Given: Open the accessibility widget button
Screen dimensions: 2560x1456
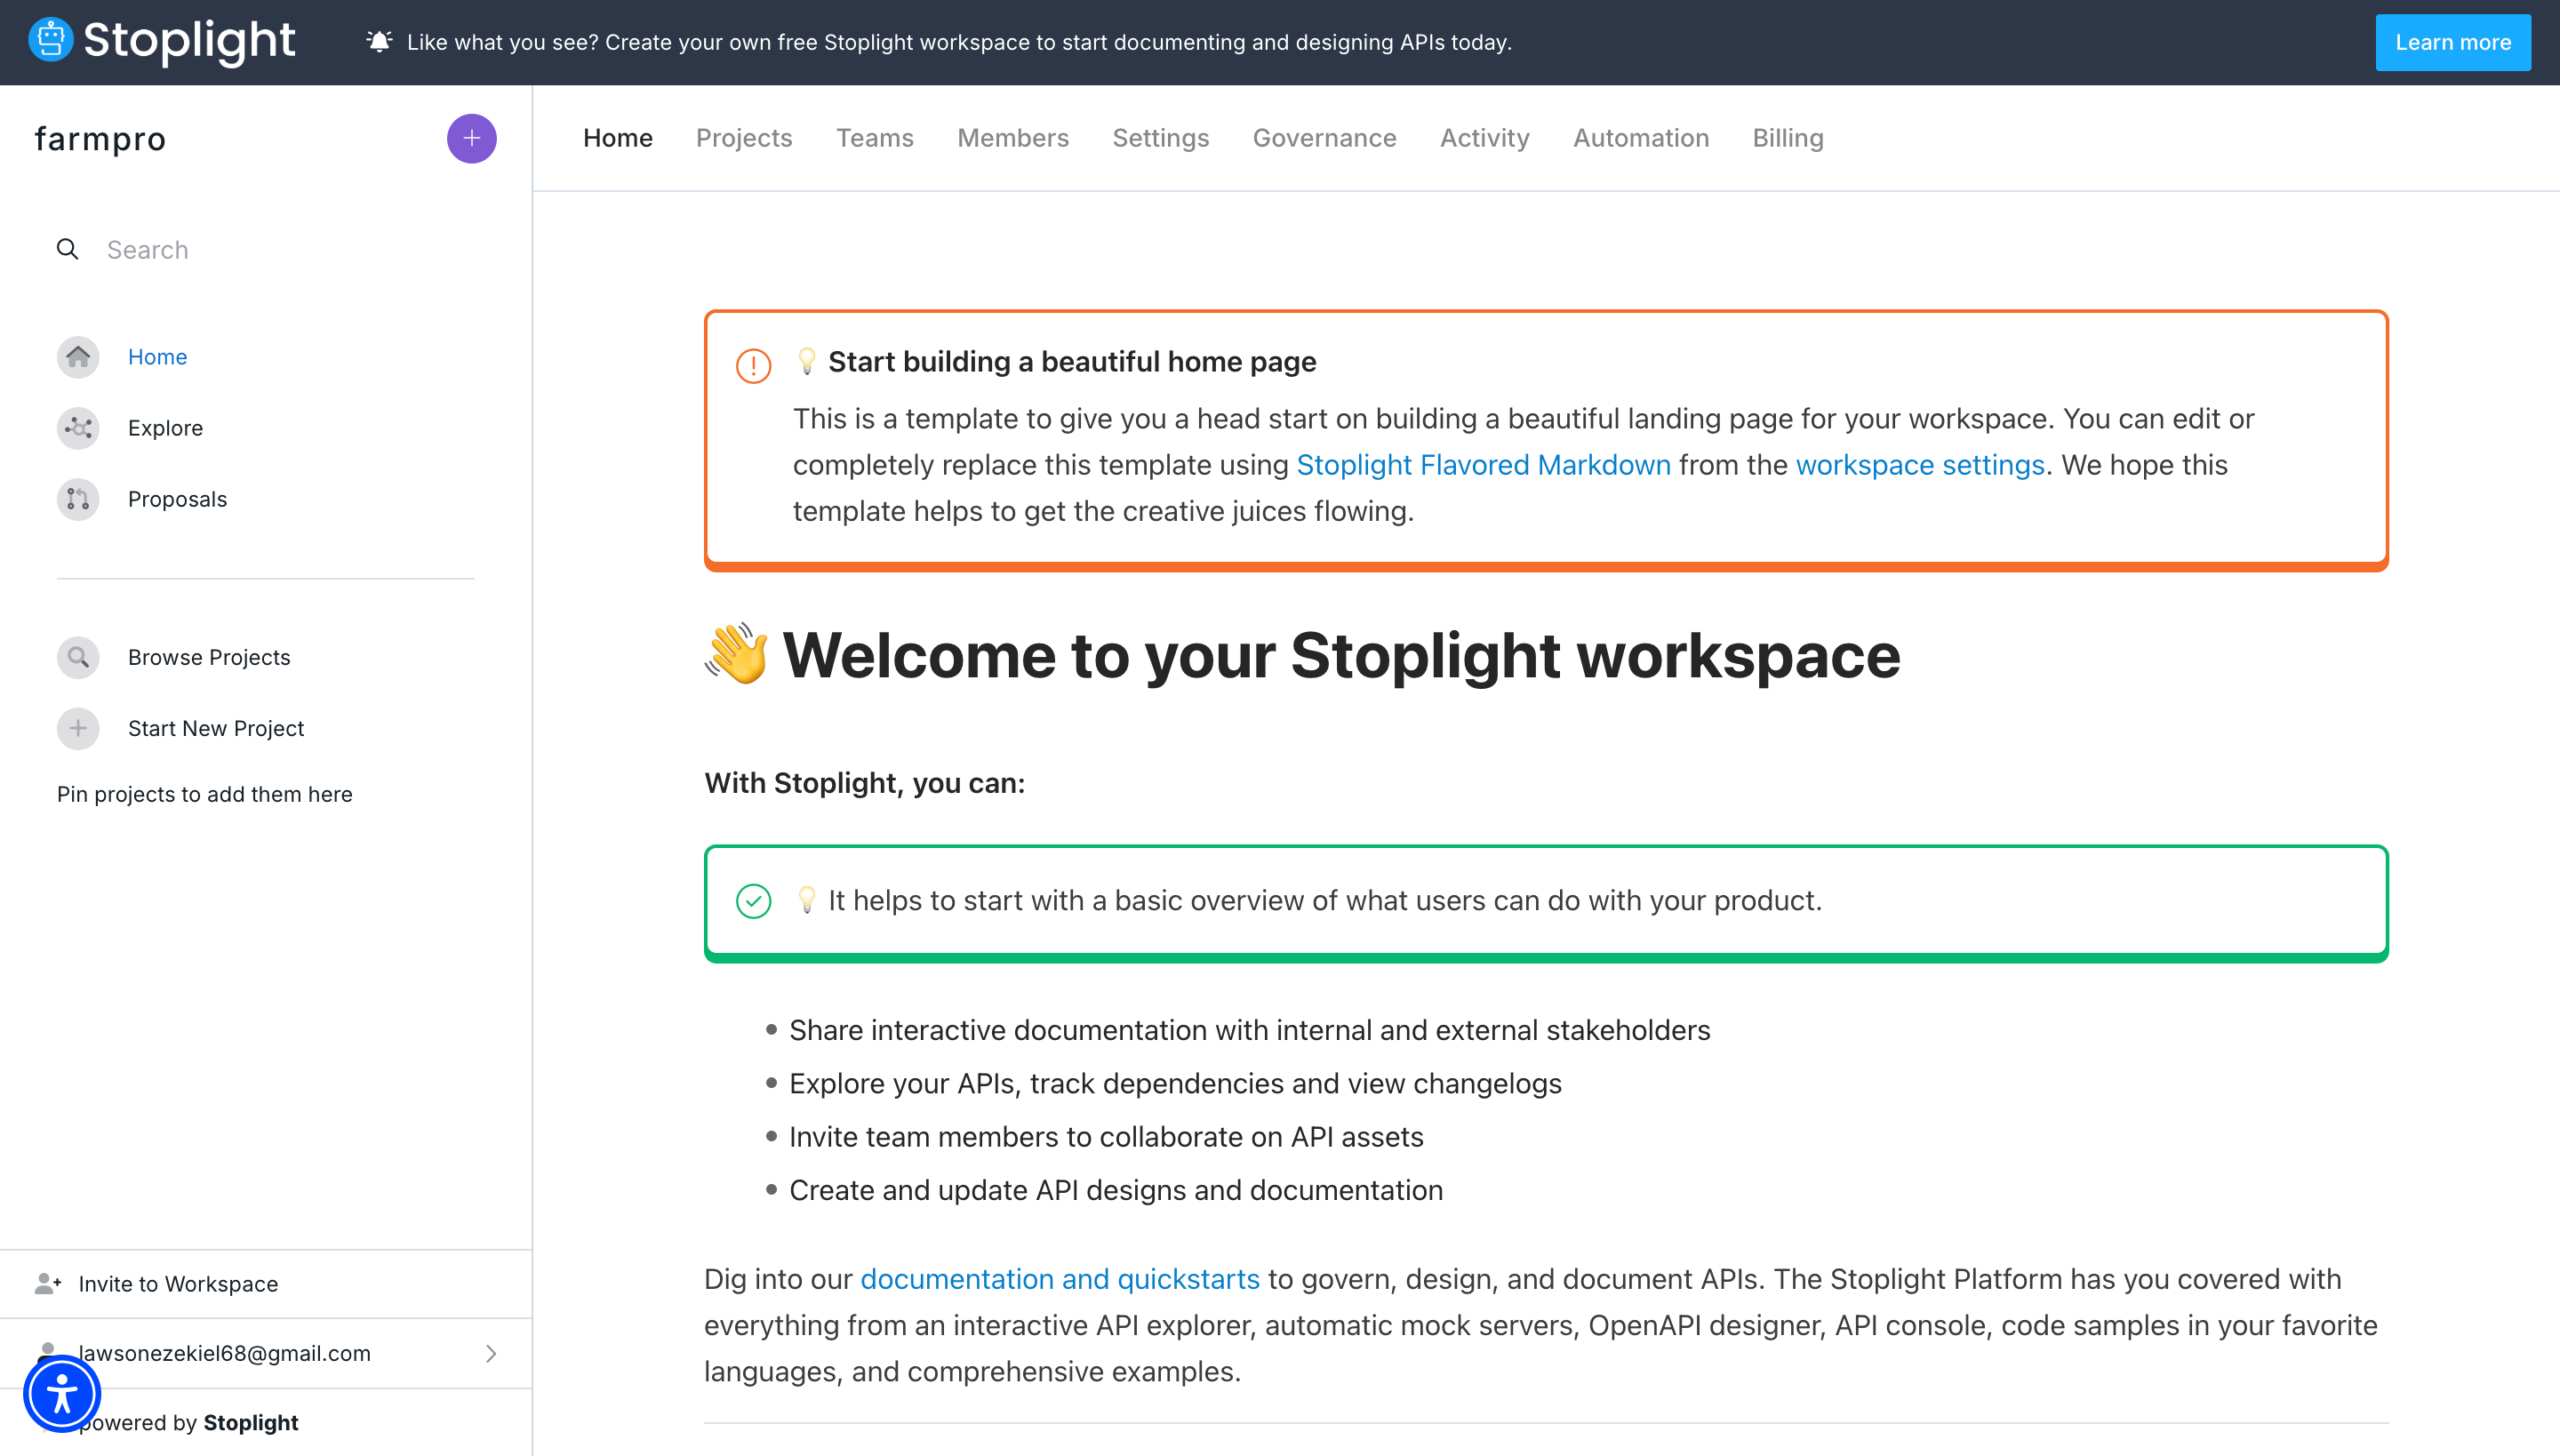Looking at the screenshot, I should [62, 1393].
